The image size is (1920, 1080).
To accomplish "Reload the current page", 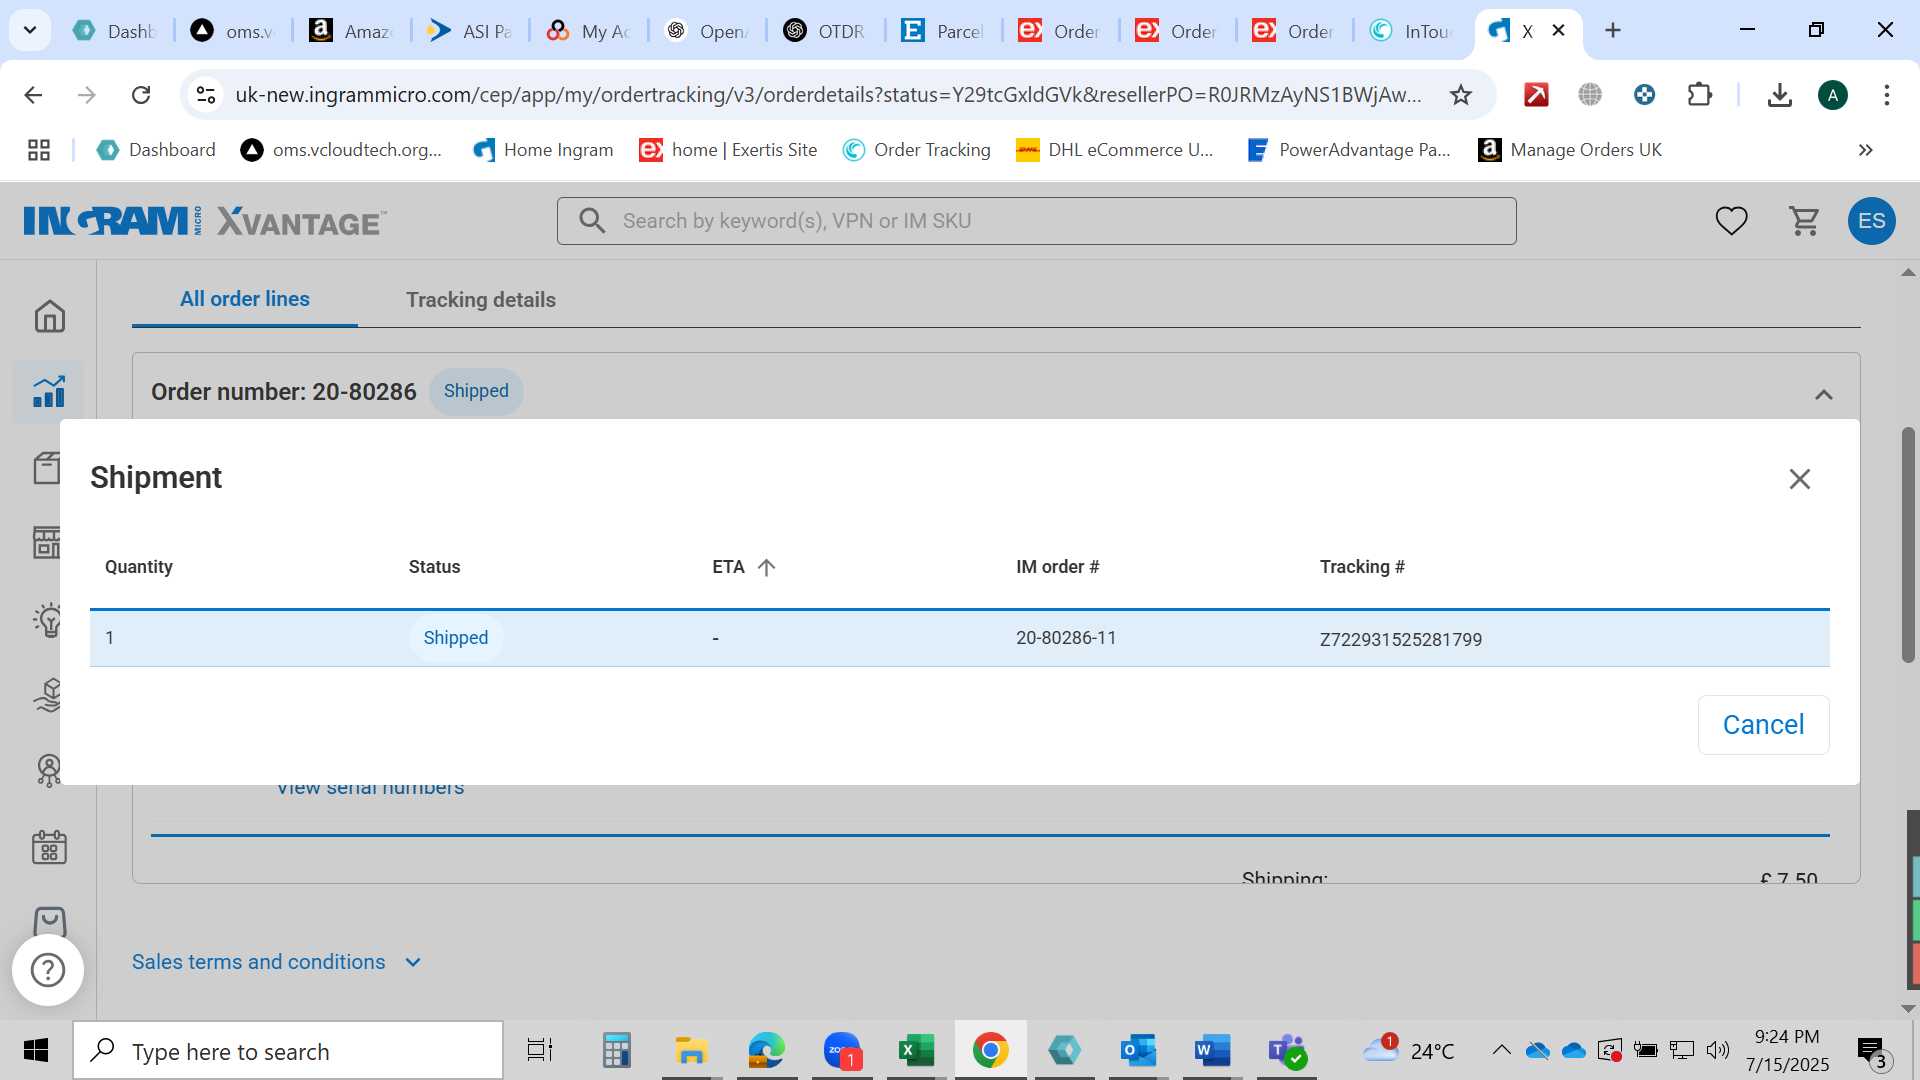I will coord(141,95).
